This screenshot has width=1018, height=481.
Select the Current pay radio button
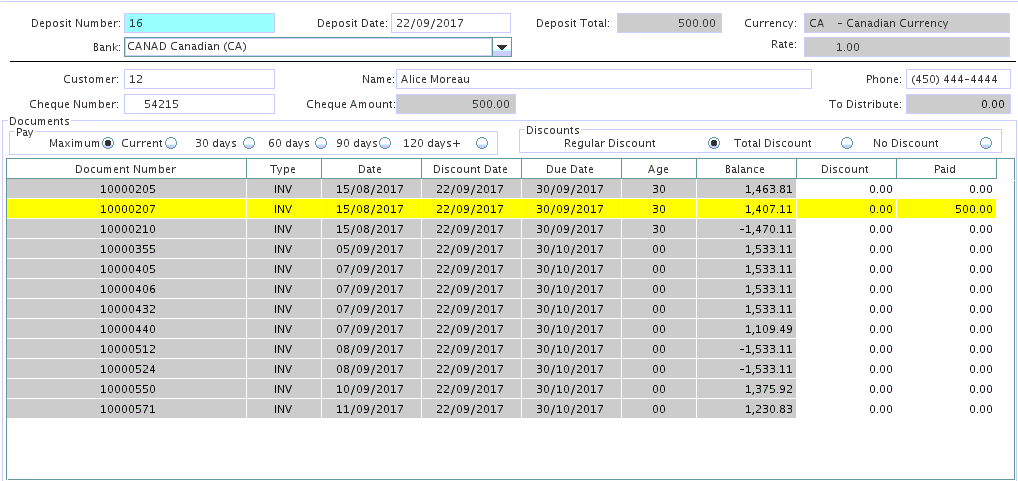click(171, 143)
